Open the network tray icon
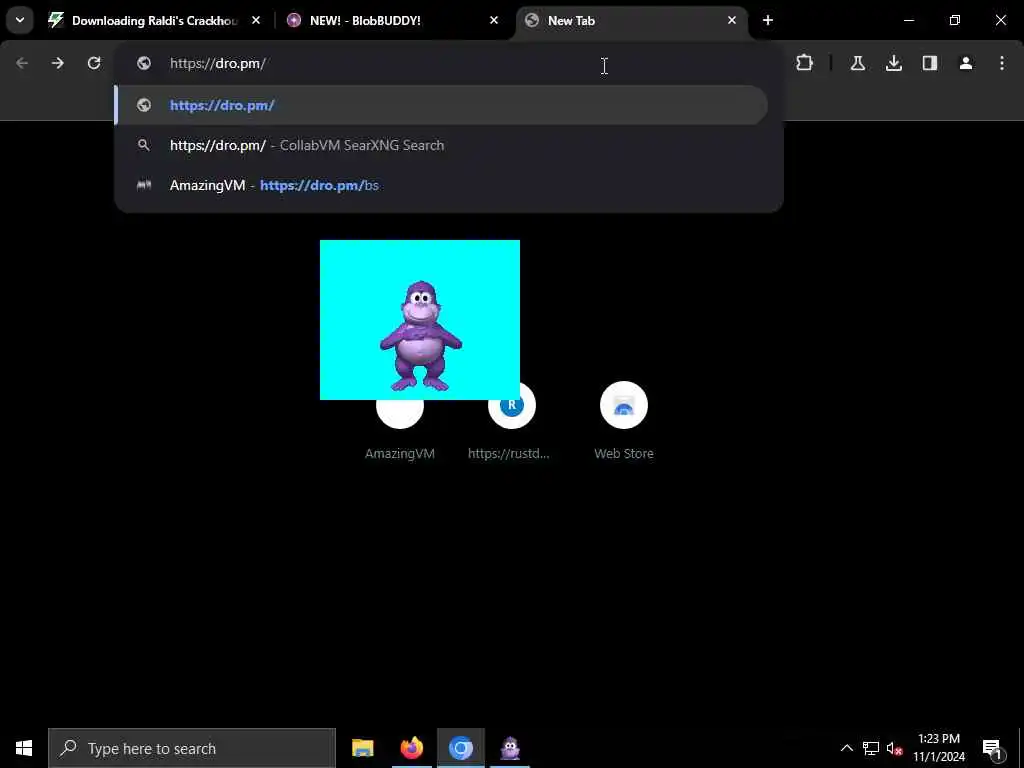This screenshot has height=768, width=1024. 871,748
